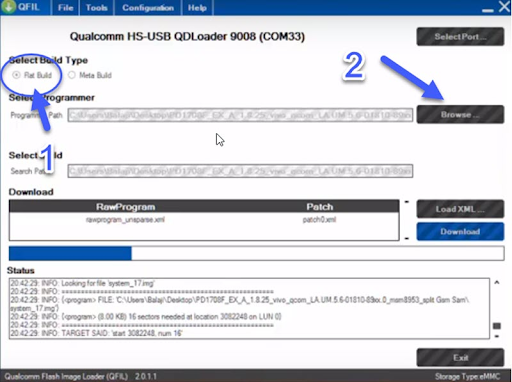Screen dimensions: 512x382
Task: Click the Load XML button
Action: (460, 209)
